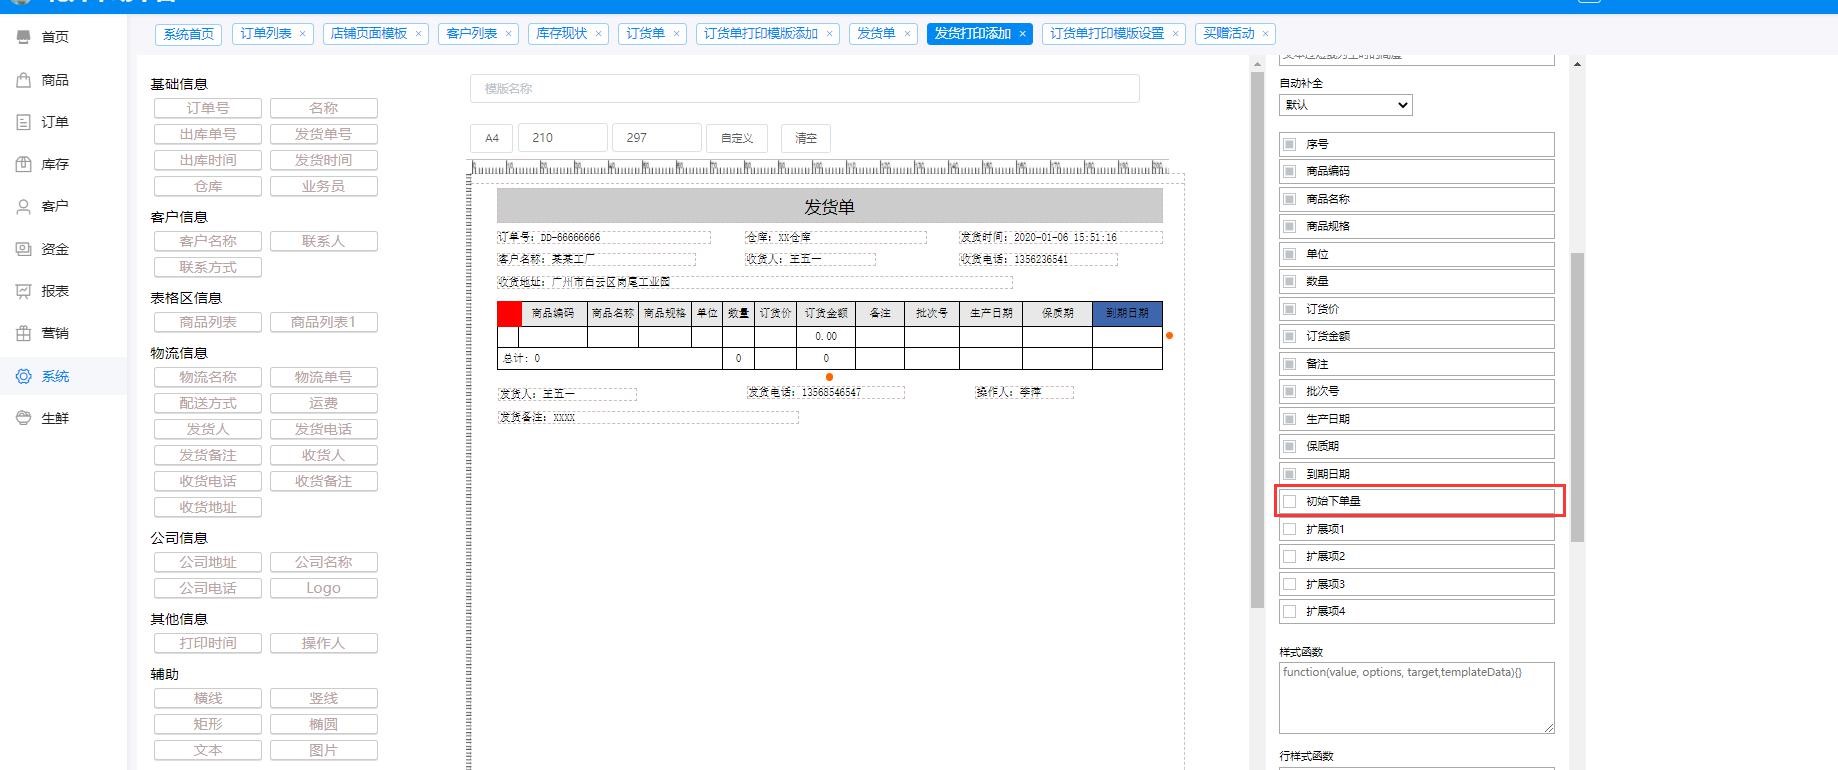Select the 客户 person icon

[x=24, y=206]
